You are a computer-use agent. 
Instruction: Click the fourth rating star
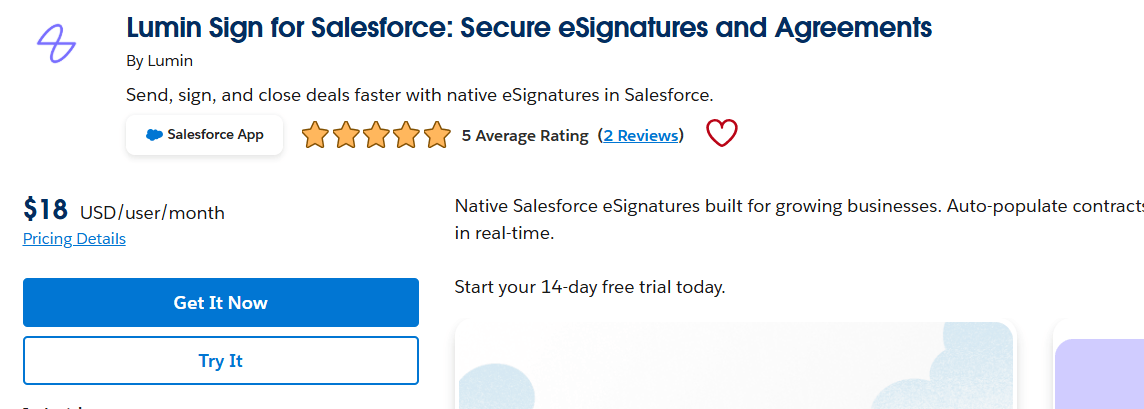coord(407,135)
